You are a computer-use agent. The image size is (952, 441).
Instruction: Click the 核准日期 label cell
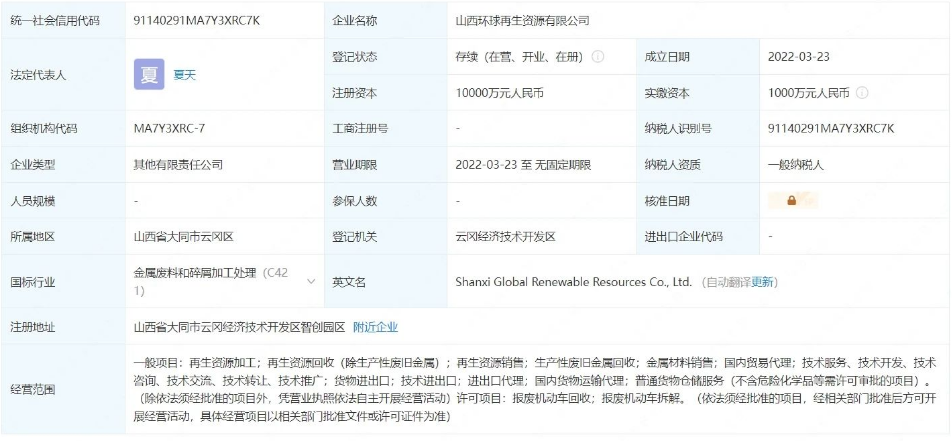[698, 200]
